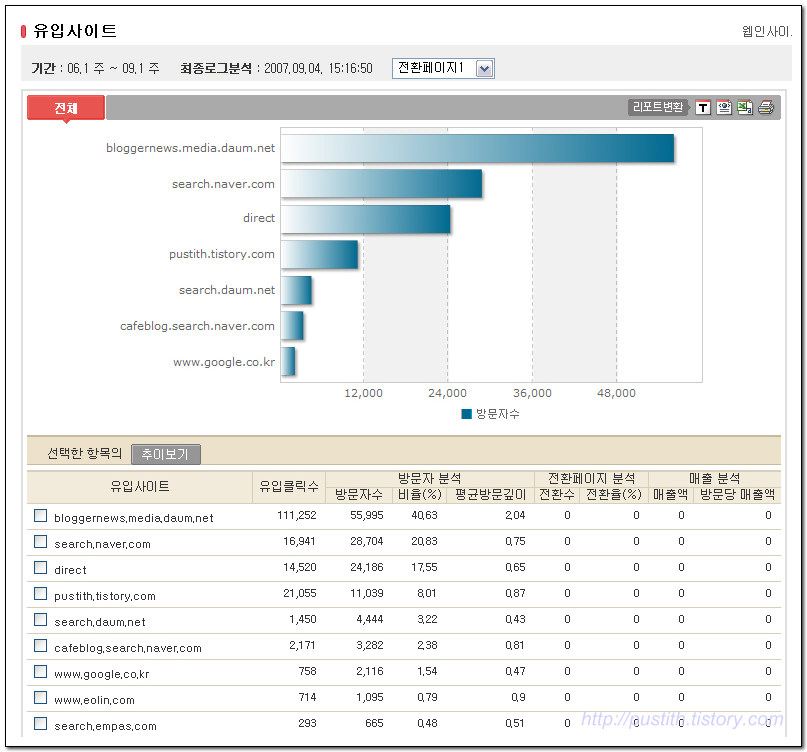This screenshot has height=752, width=807.
Task: Tick checkbox for cafeblog.search.naver.com row
Action: (40, 645)
